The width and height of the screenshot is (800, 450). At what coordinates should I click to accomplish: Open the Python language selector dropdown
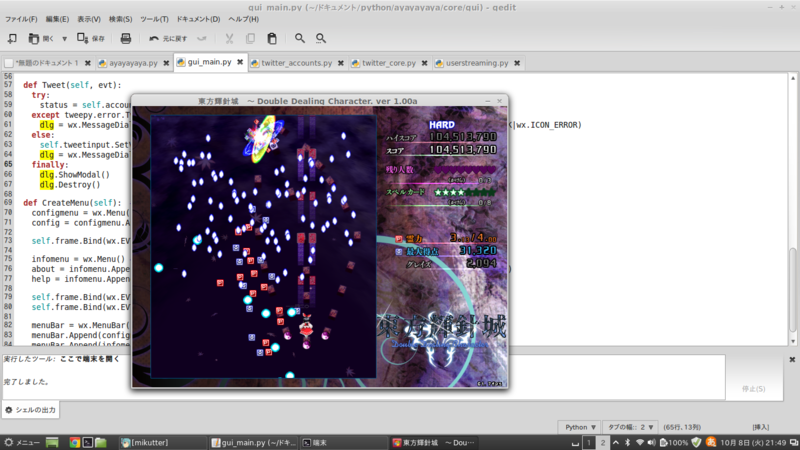pyautogui.click(x=580, y=427)
